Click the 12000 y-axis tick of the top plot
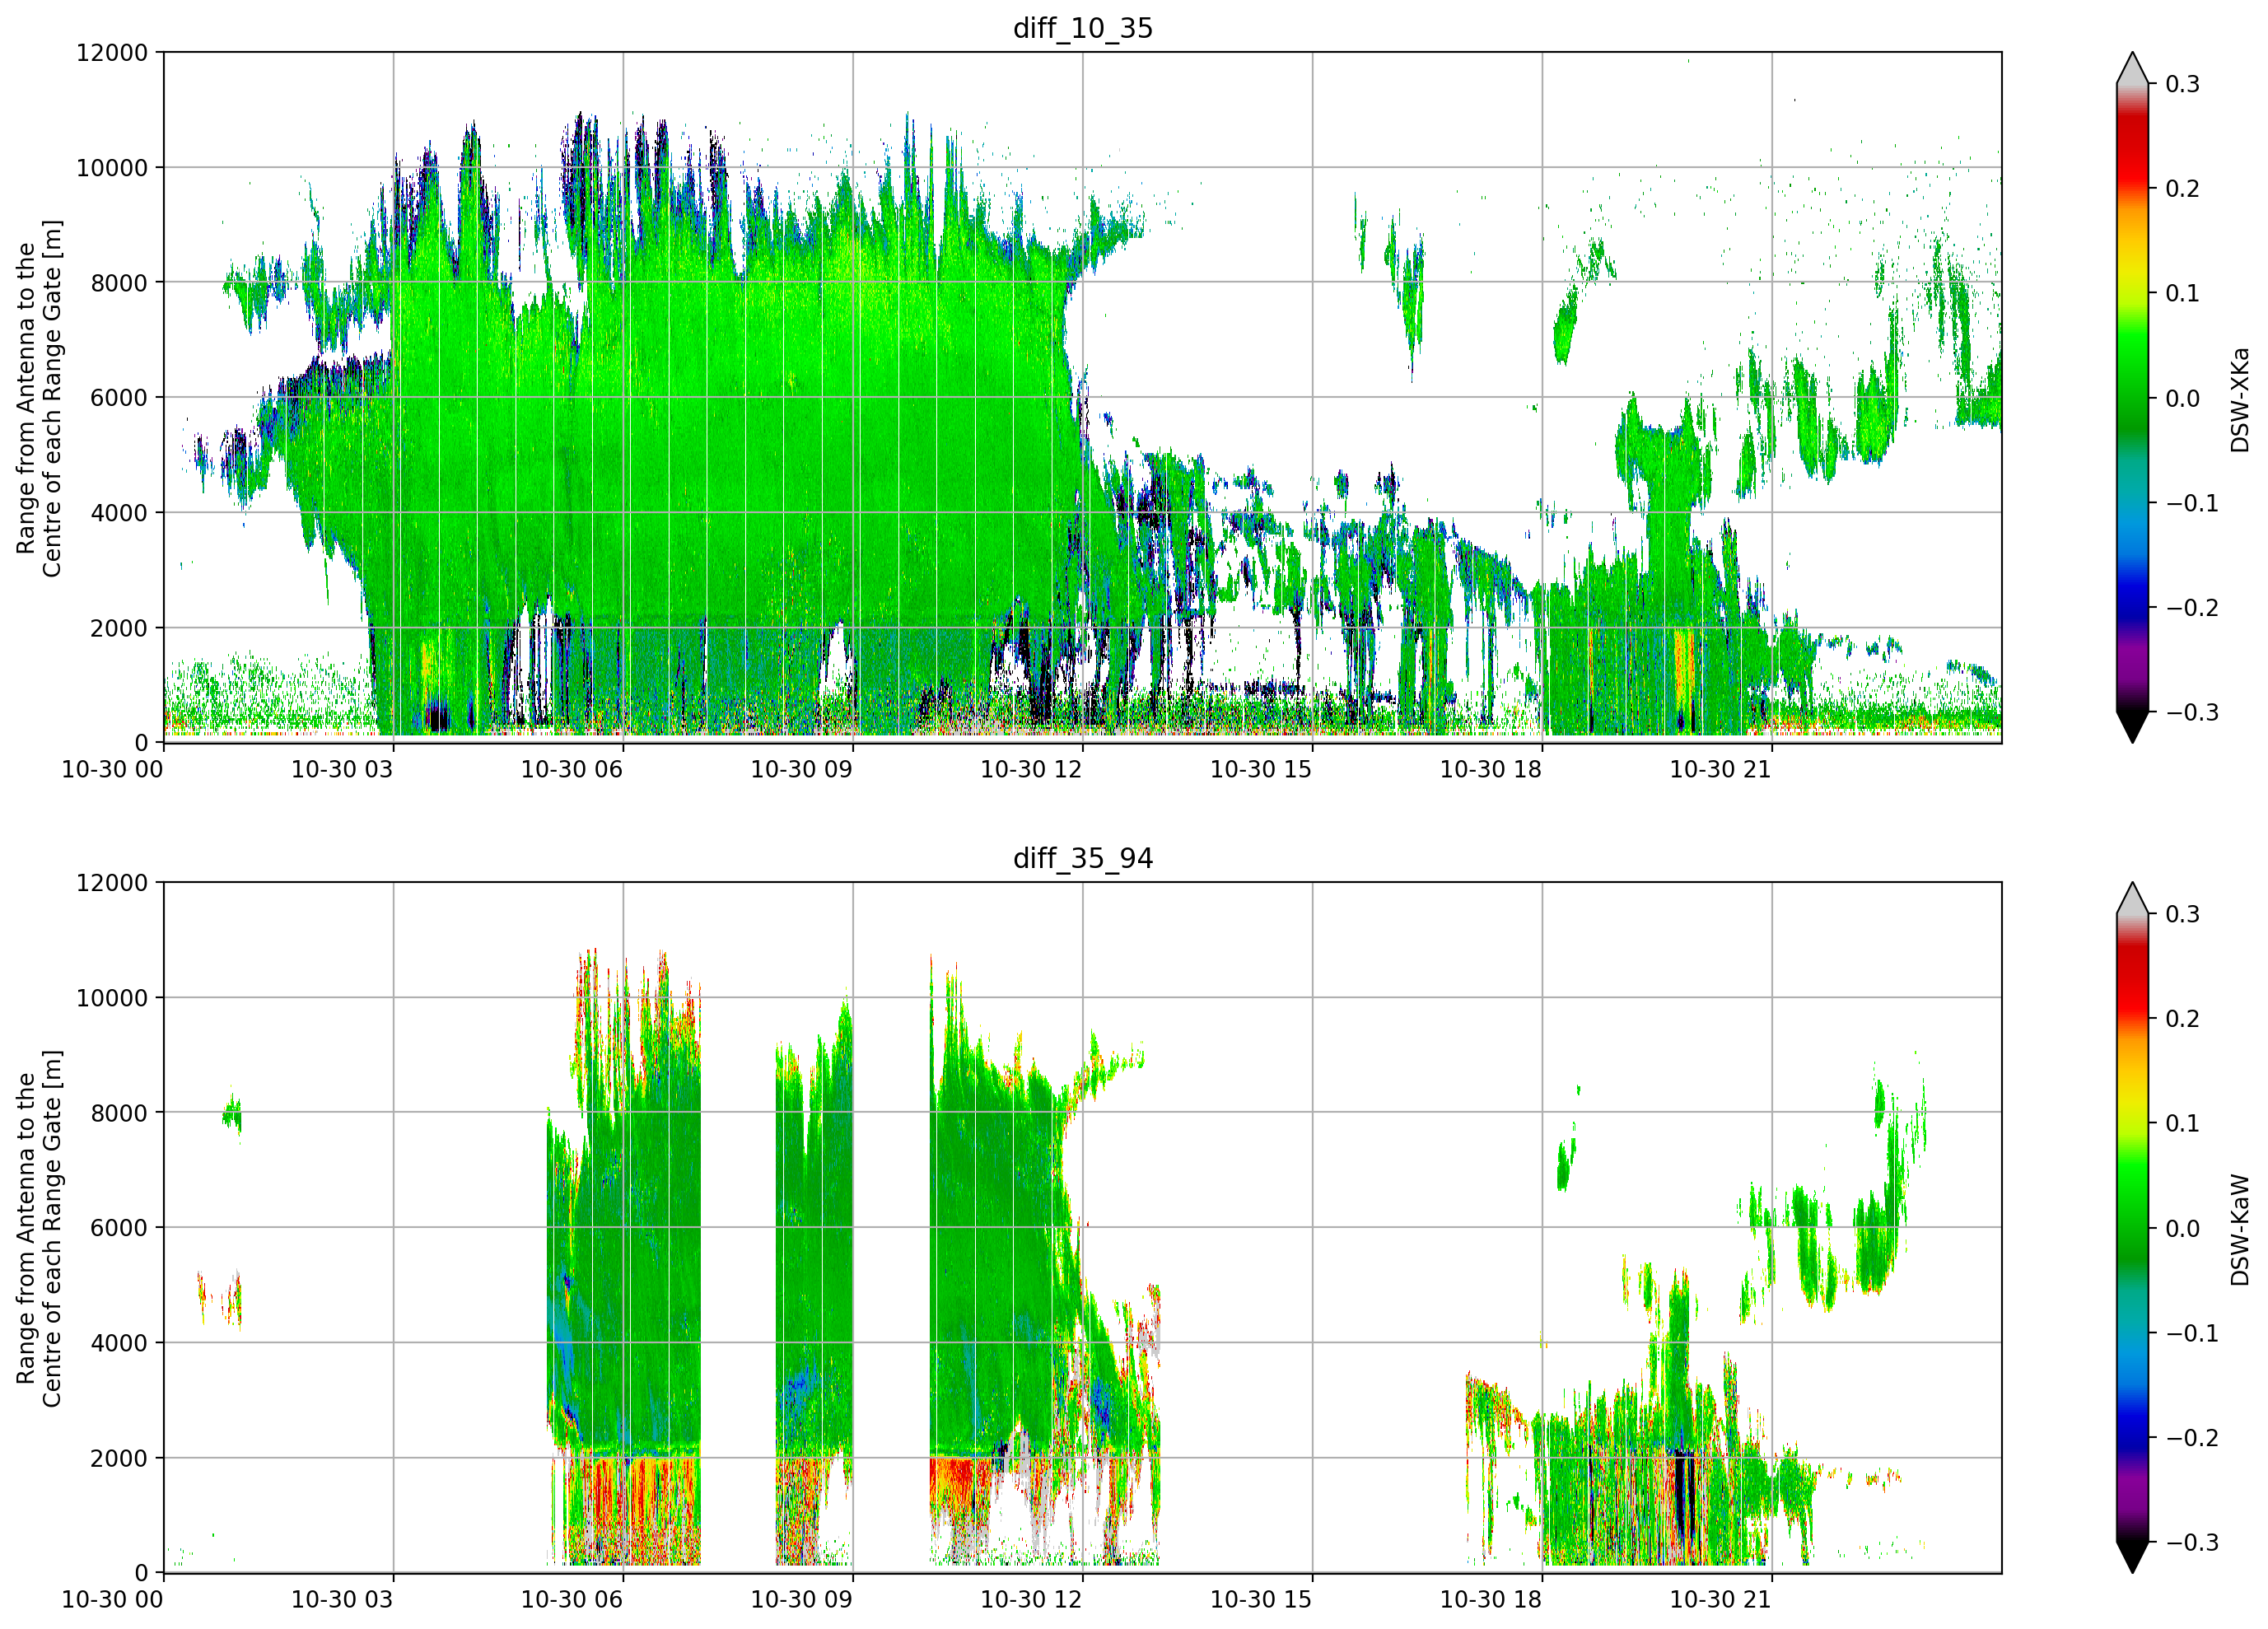 point(112,52)
